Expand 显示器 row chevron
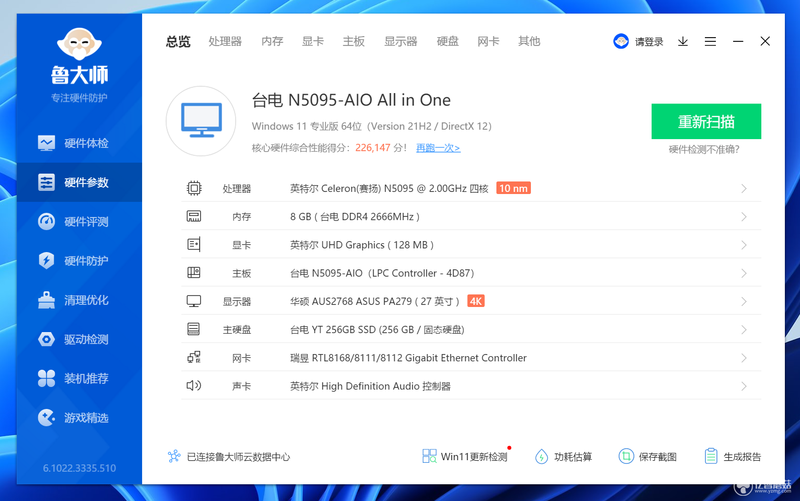The image size is (800, 501). coord(744,302)
